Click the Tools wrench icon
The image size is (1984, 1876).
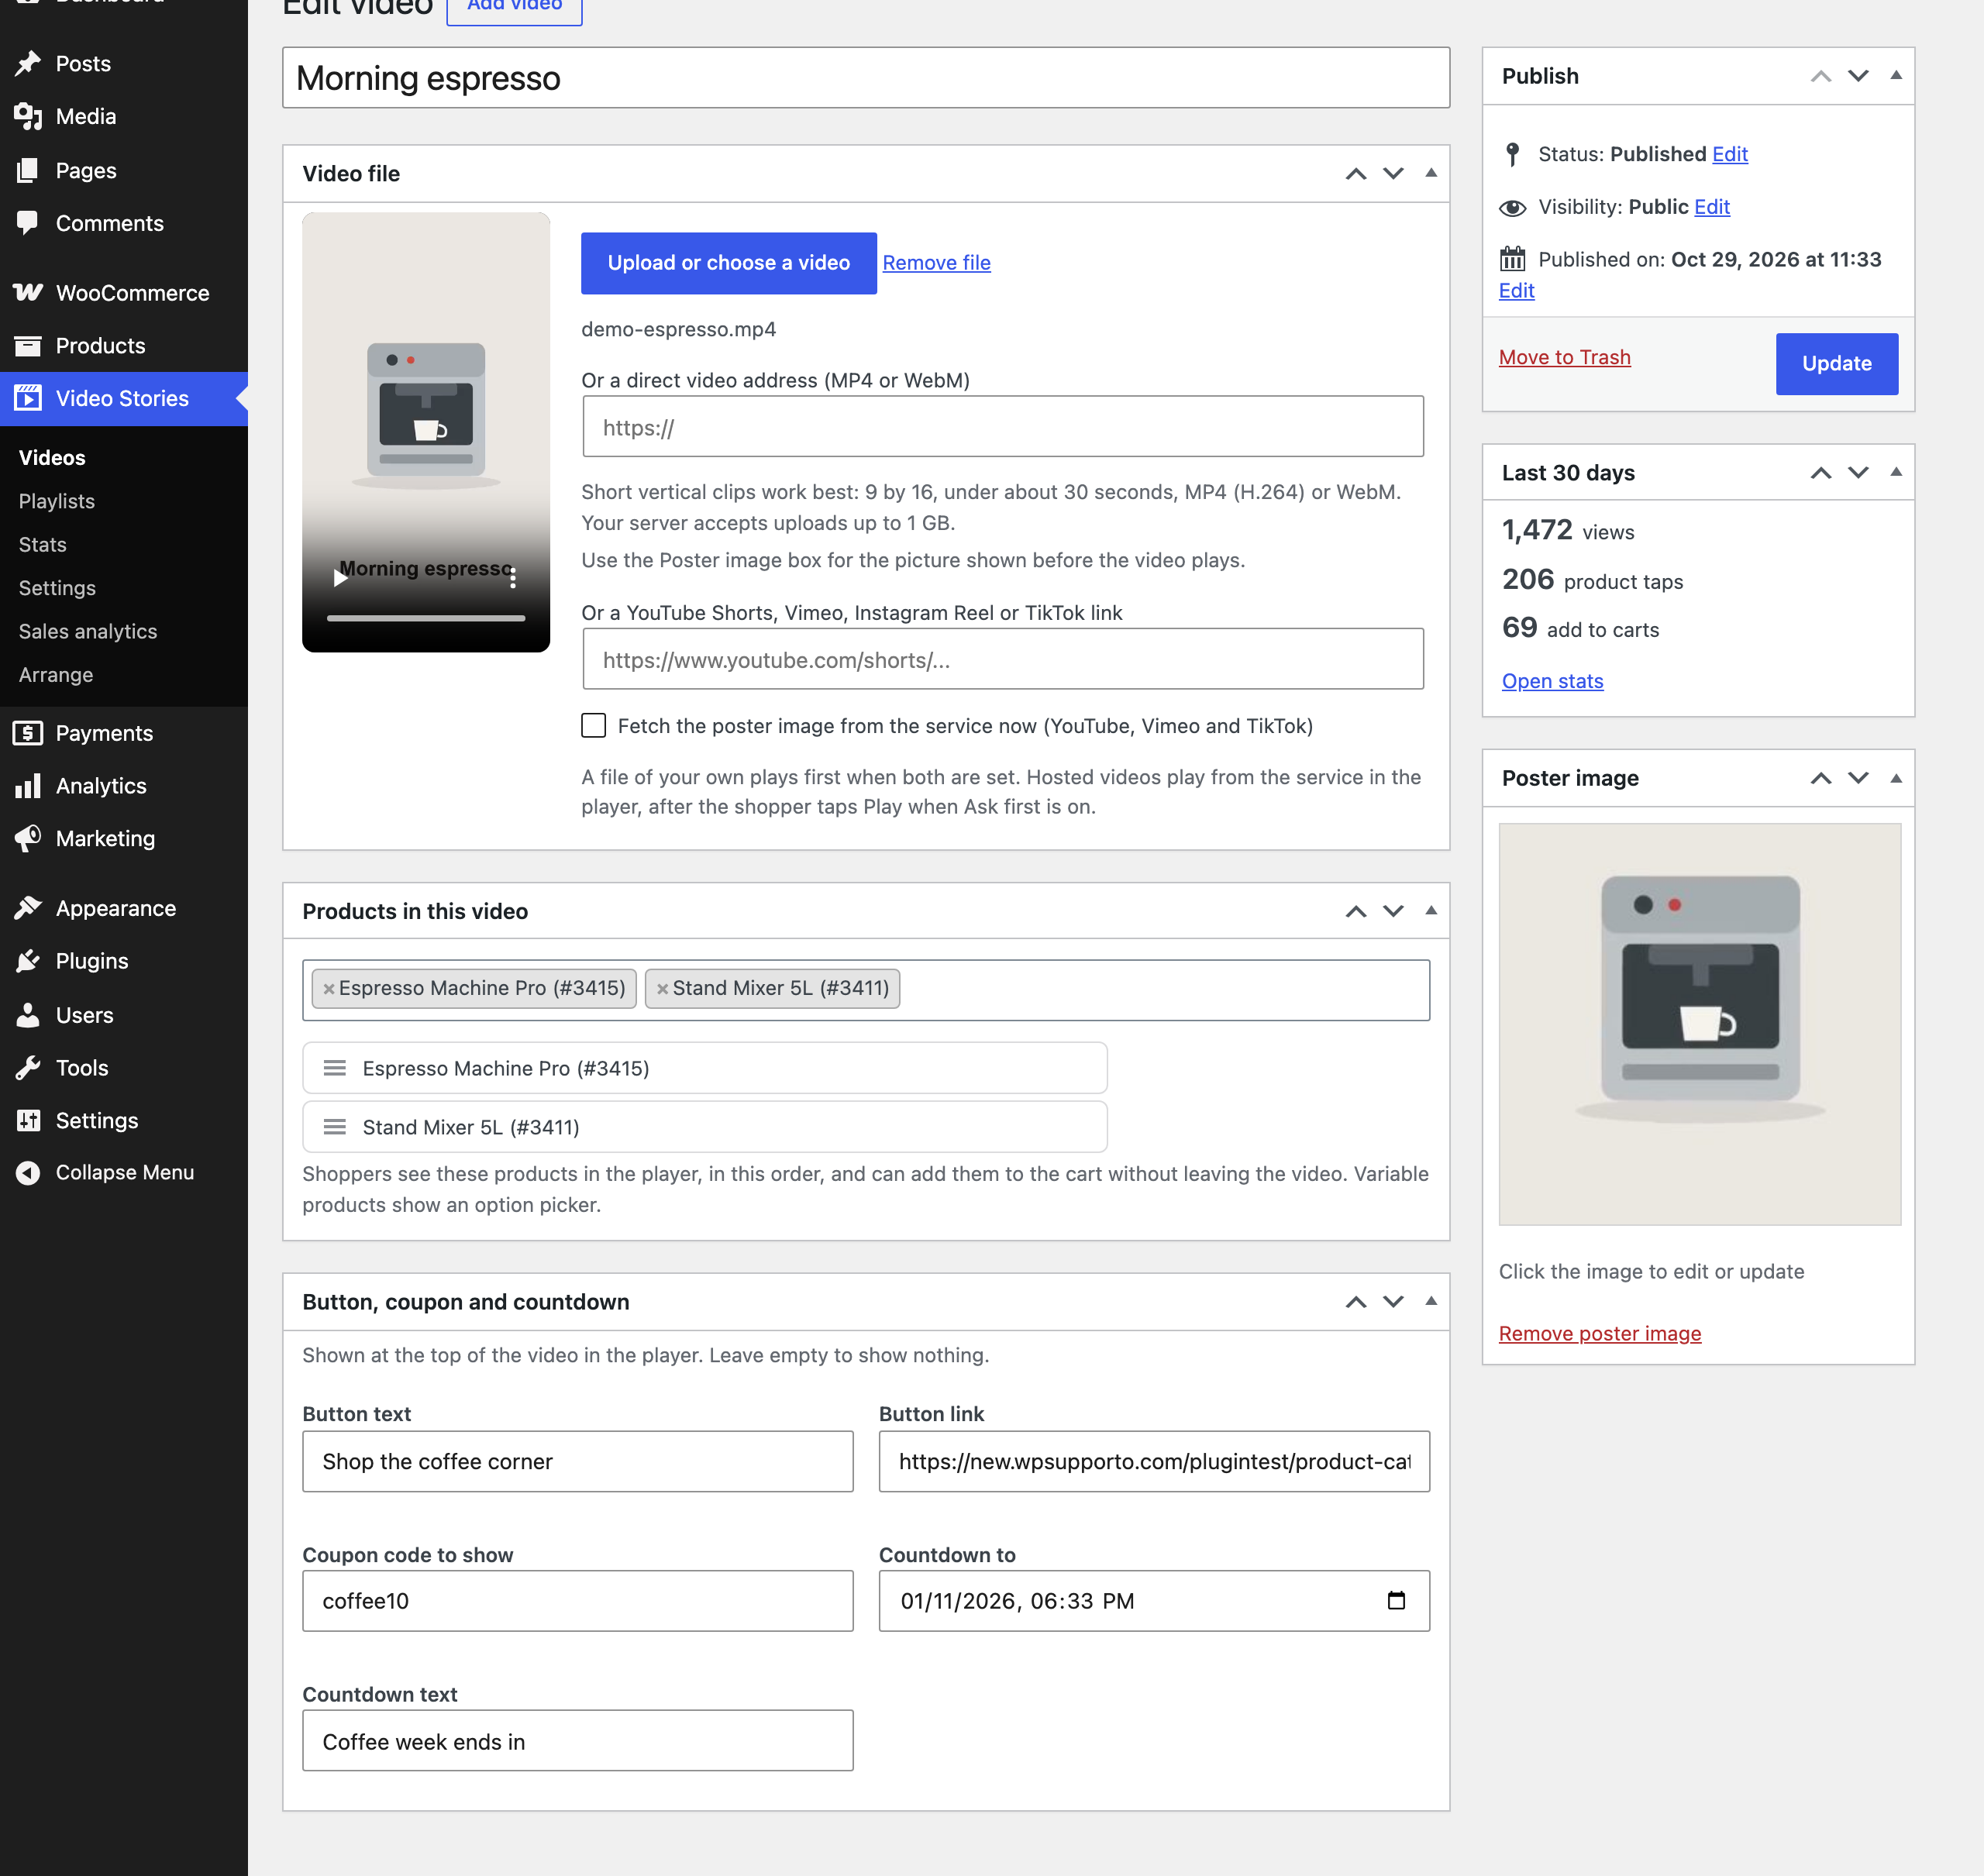28,1067
